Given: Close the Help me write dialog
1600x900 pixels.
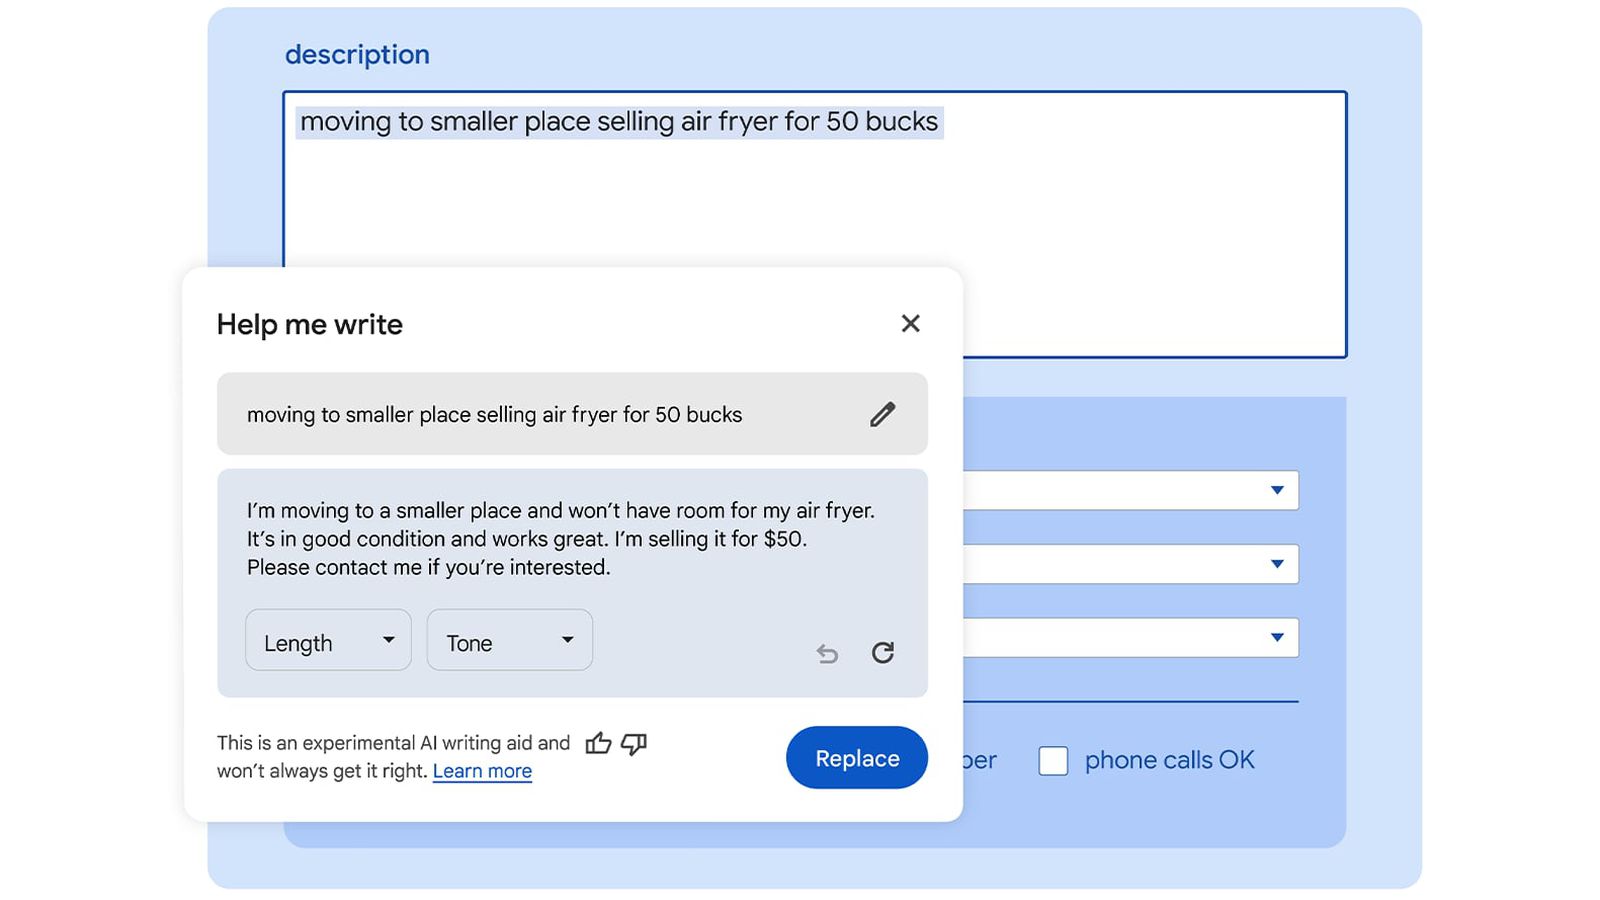Looking at the screenshot, I should [910, 323].
